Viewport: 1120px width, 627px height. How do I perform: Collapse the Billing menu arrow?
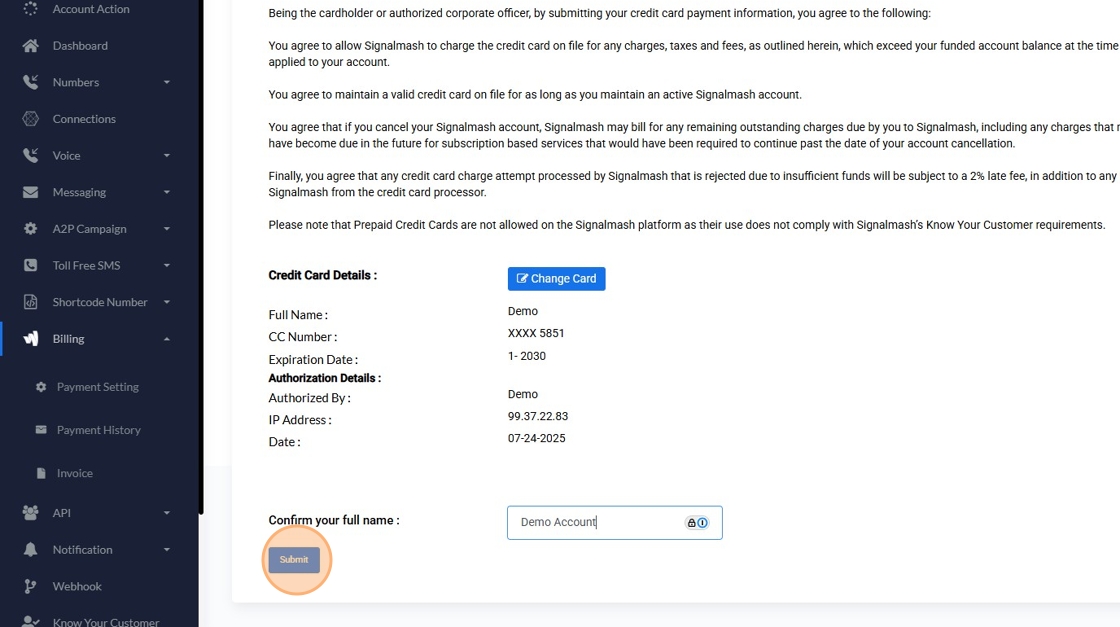click(x=167, y=339)
